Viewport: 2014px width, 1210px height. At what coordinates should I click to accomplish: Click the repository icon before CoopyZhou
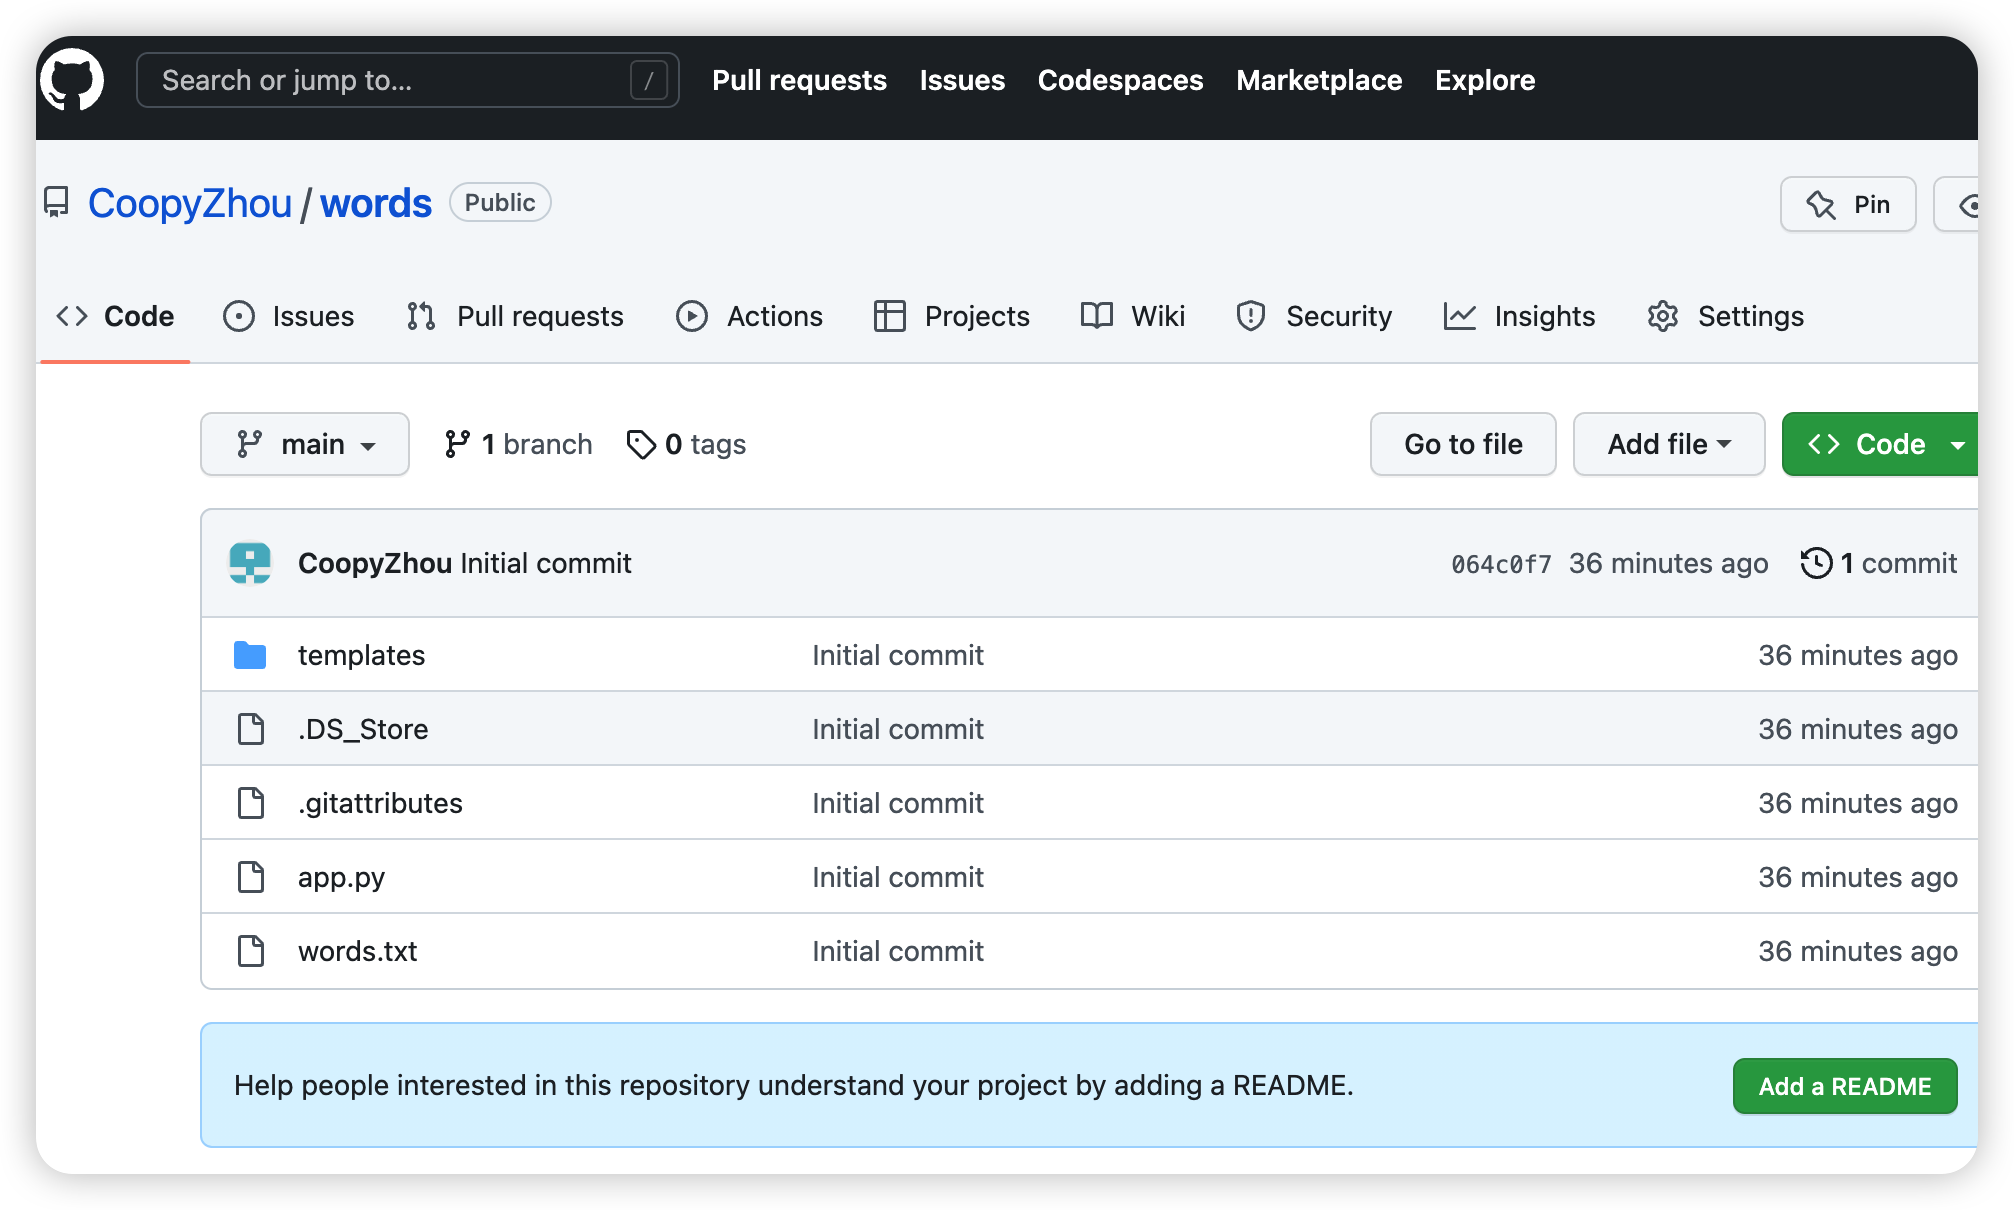point(56,203)
